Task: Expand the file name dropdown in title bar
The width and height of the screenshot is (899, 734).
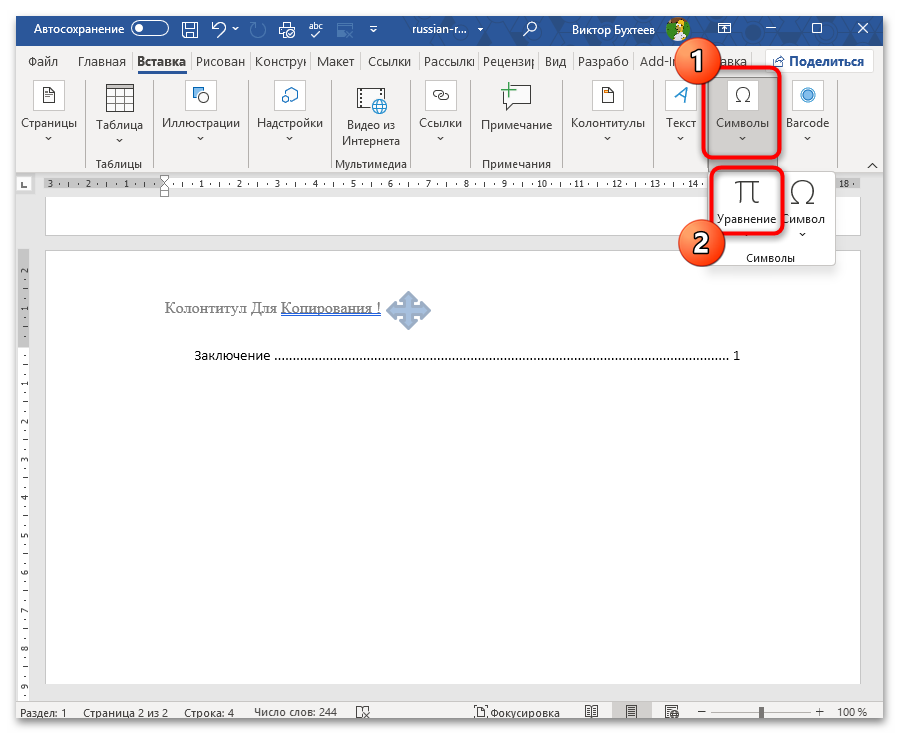Action: 480,29
